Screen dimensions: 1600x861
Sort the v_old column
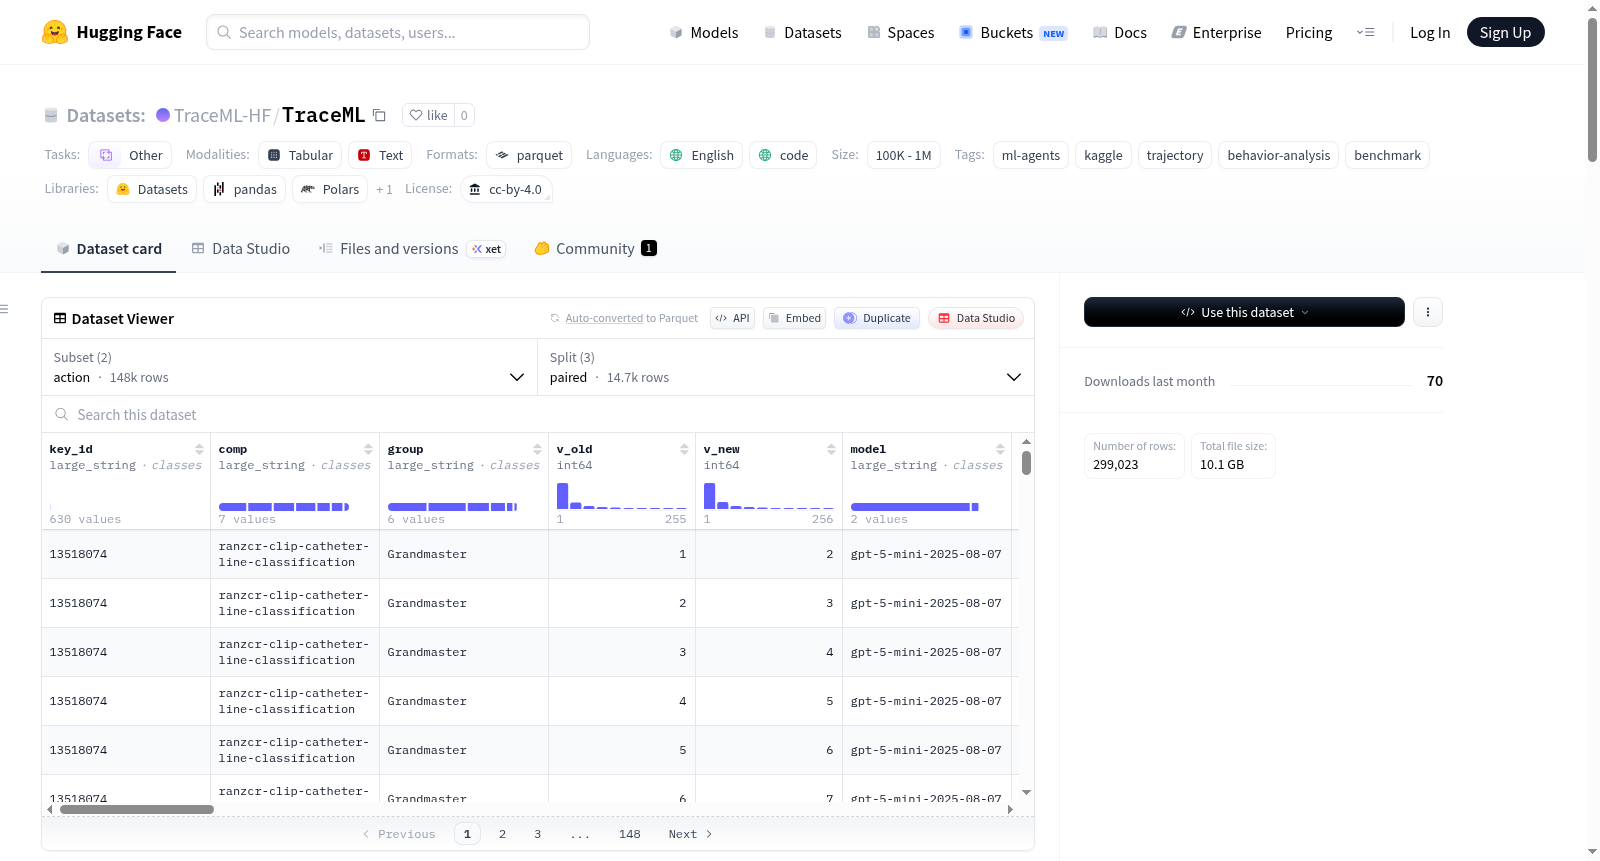[684, 449]
